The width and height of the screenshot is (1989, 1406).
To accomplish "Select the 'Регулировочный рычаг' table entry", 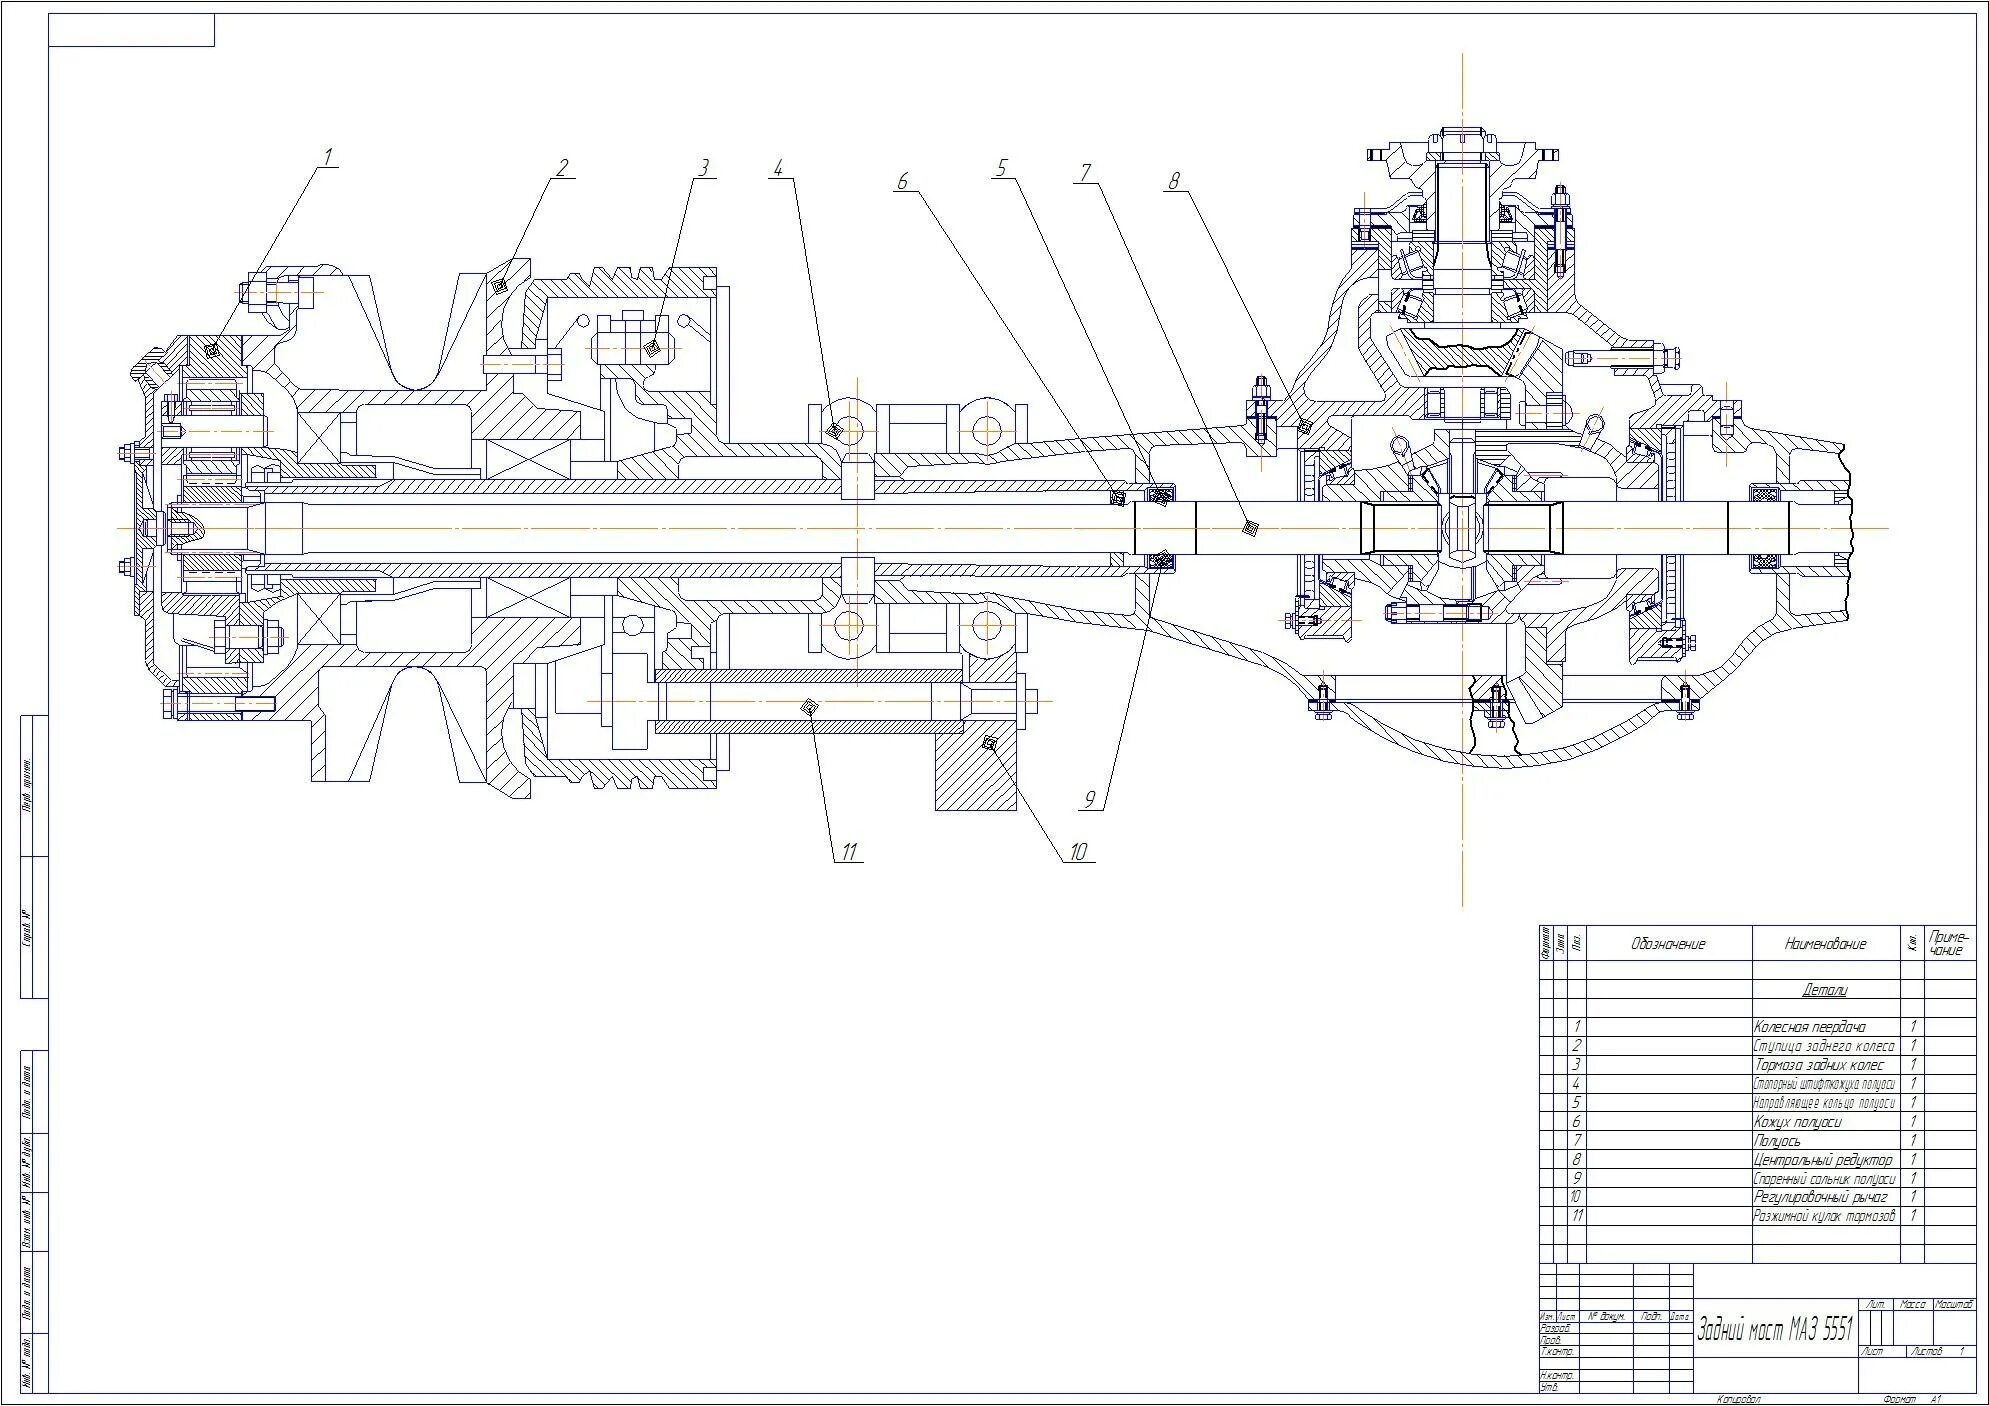I will click(1820, 1197).
